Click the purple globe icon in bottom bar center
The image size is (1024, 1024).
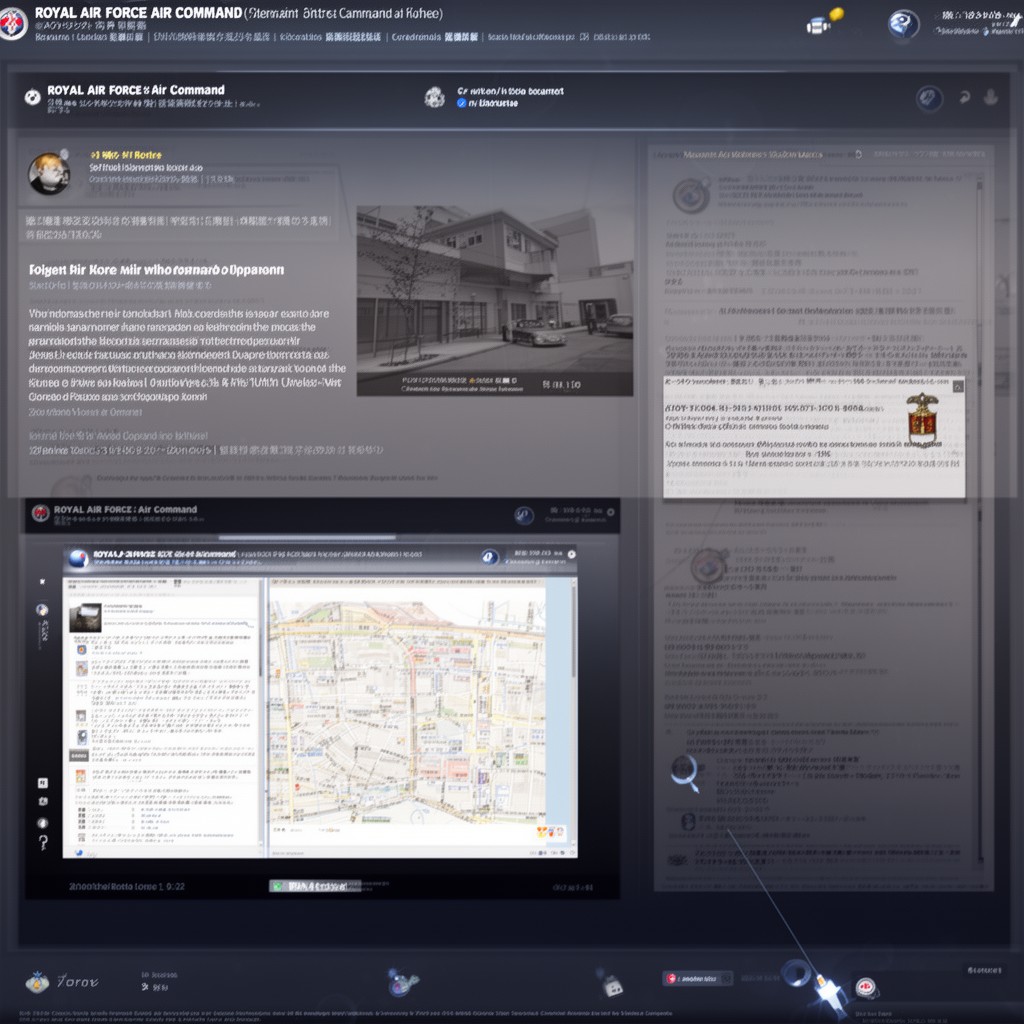tap(402, 982)
